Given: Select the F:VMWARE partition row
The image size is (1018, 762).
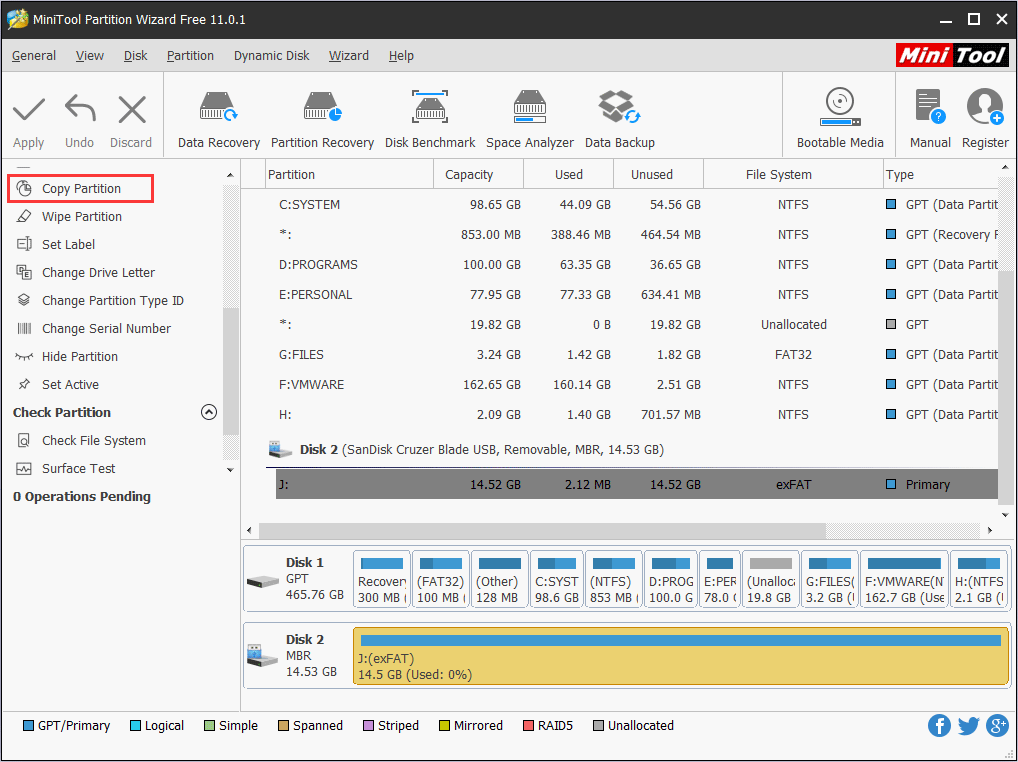Looking at the screenshot, I should point(637,384).
